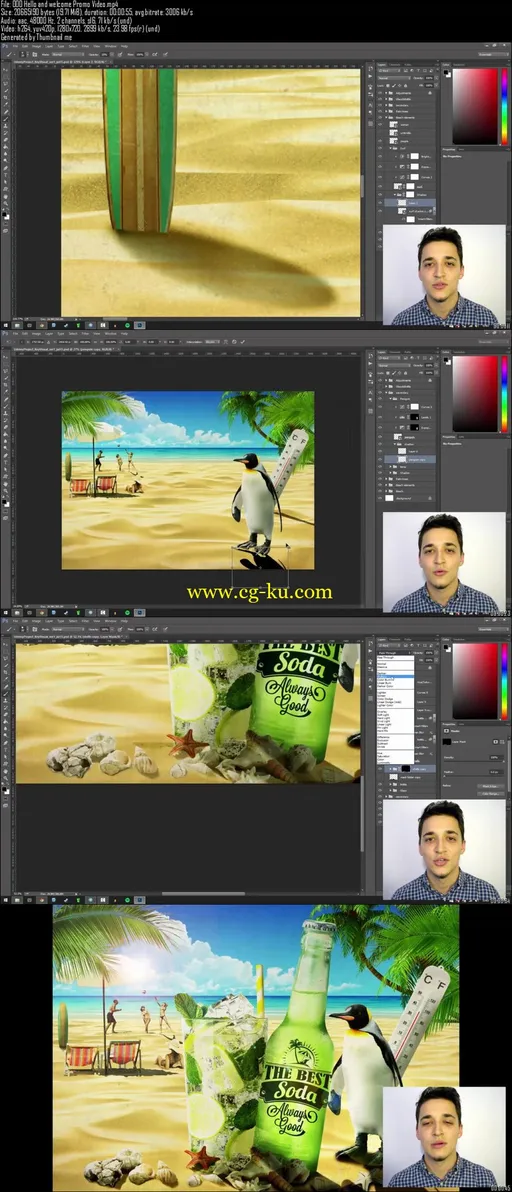This screenshot has height=1192, width=512.
Task: Commit the transform in penguin frame options bar
Action: pyautogui.click(x=242, y=341)
